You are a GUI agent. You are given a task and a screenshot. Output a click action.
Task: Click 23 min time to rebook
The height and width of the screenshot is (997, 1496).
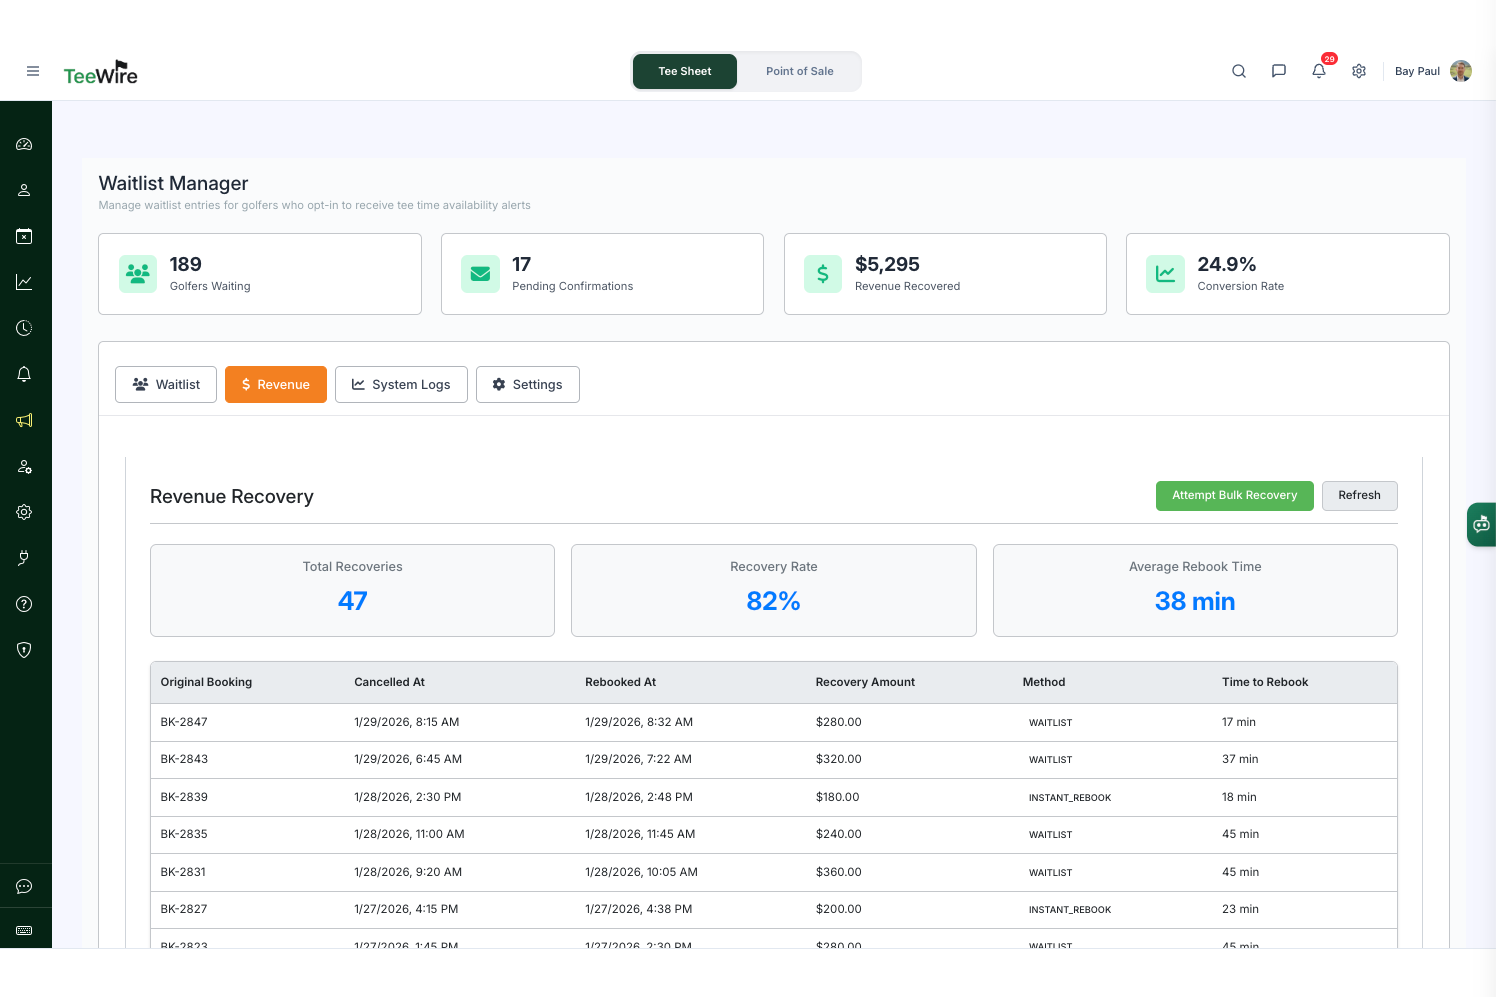pyautogui.click(x=1240, y=909)
